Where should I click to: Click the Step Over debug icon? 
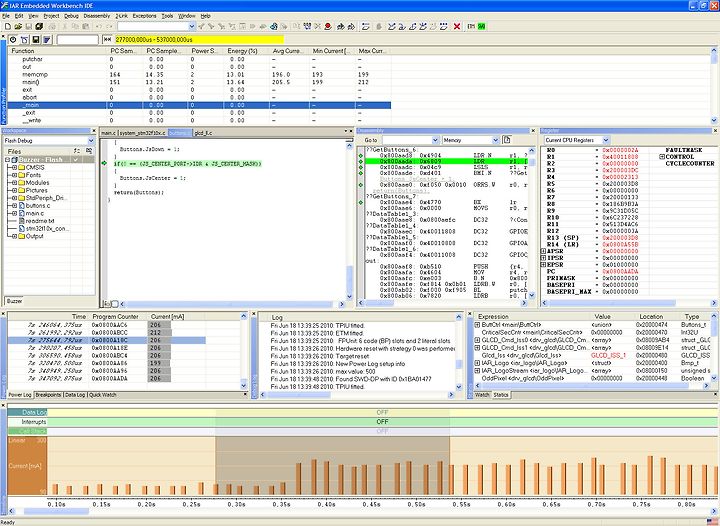pyautogui.click(x=392, y=27)
